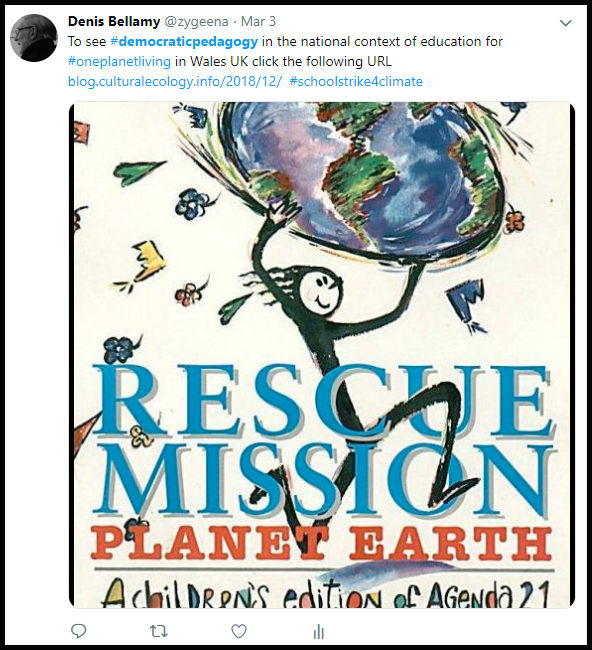Expand the tweet options chevron menu

click(566, 23)
